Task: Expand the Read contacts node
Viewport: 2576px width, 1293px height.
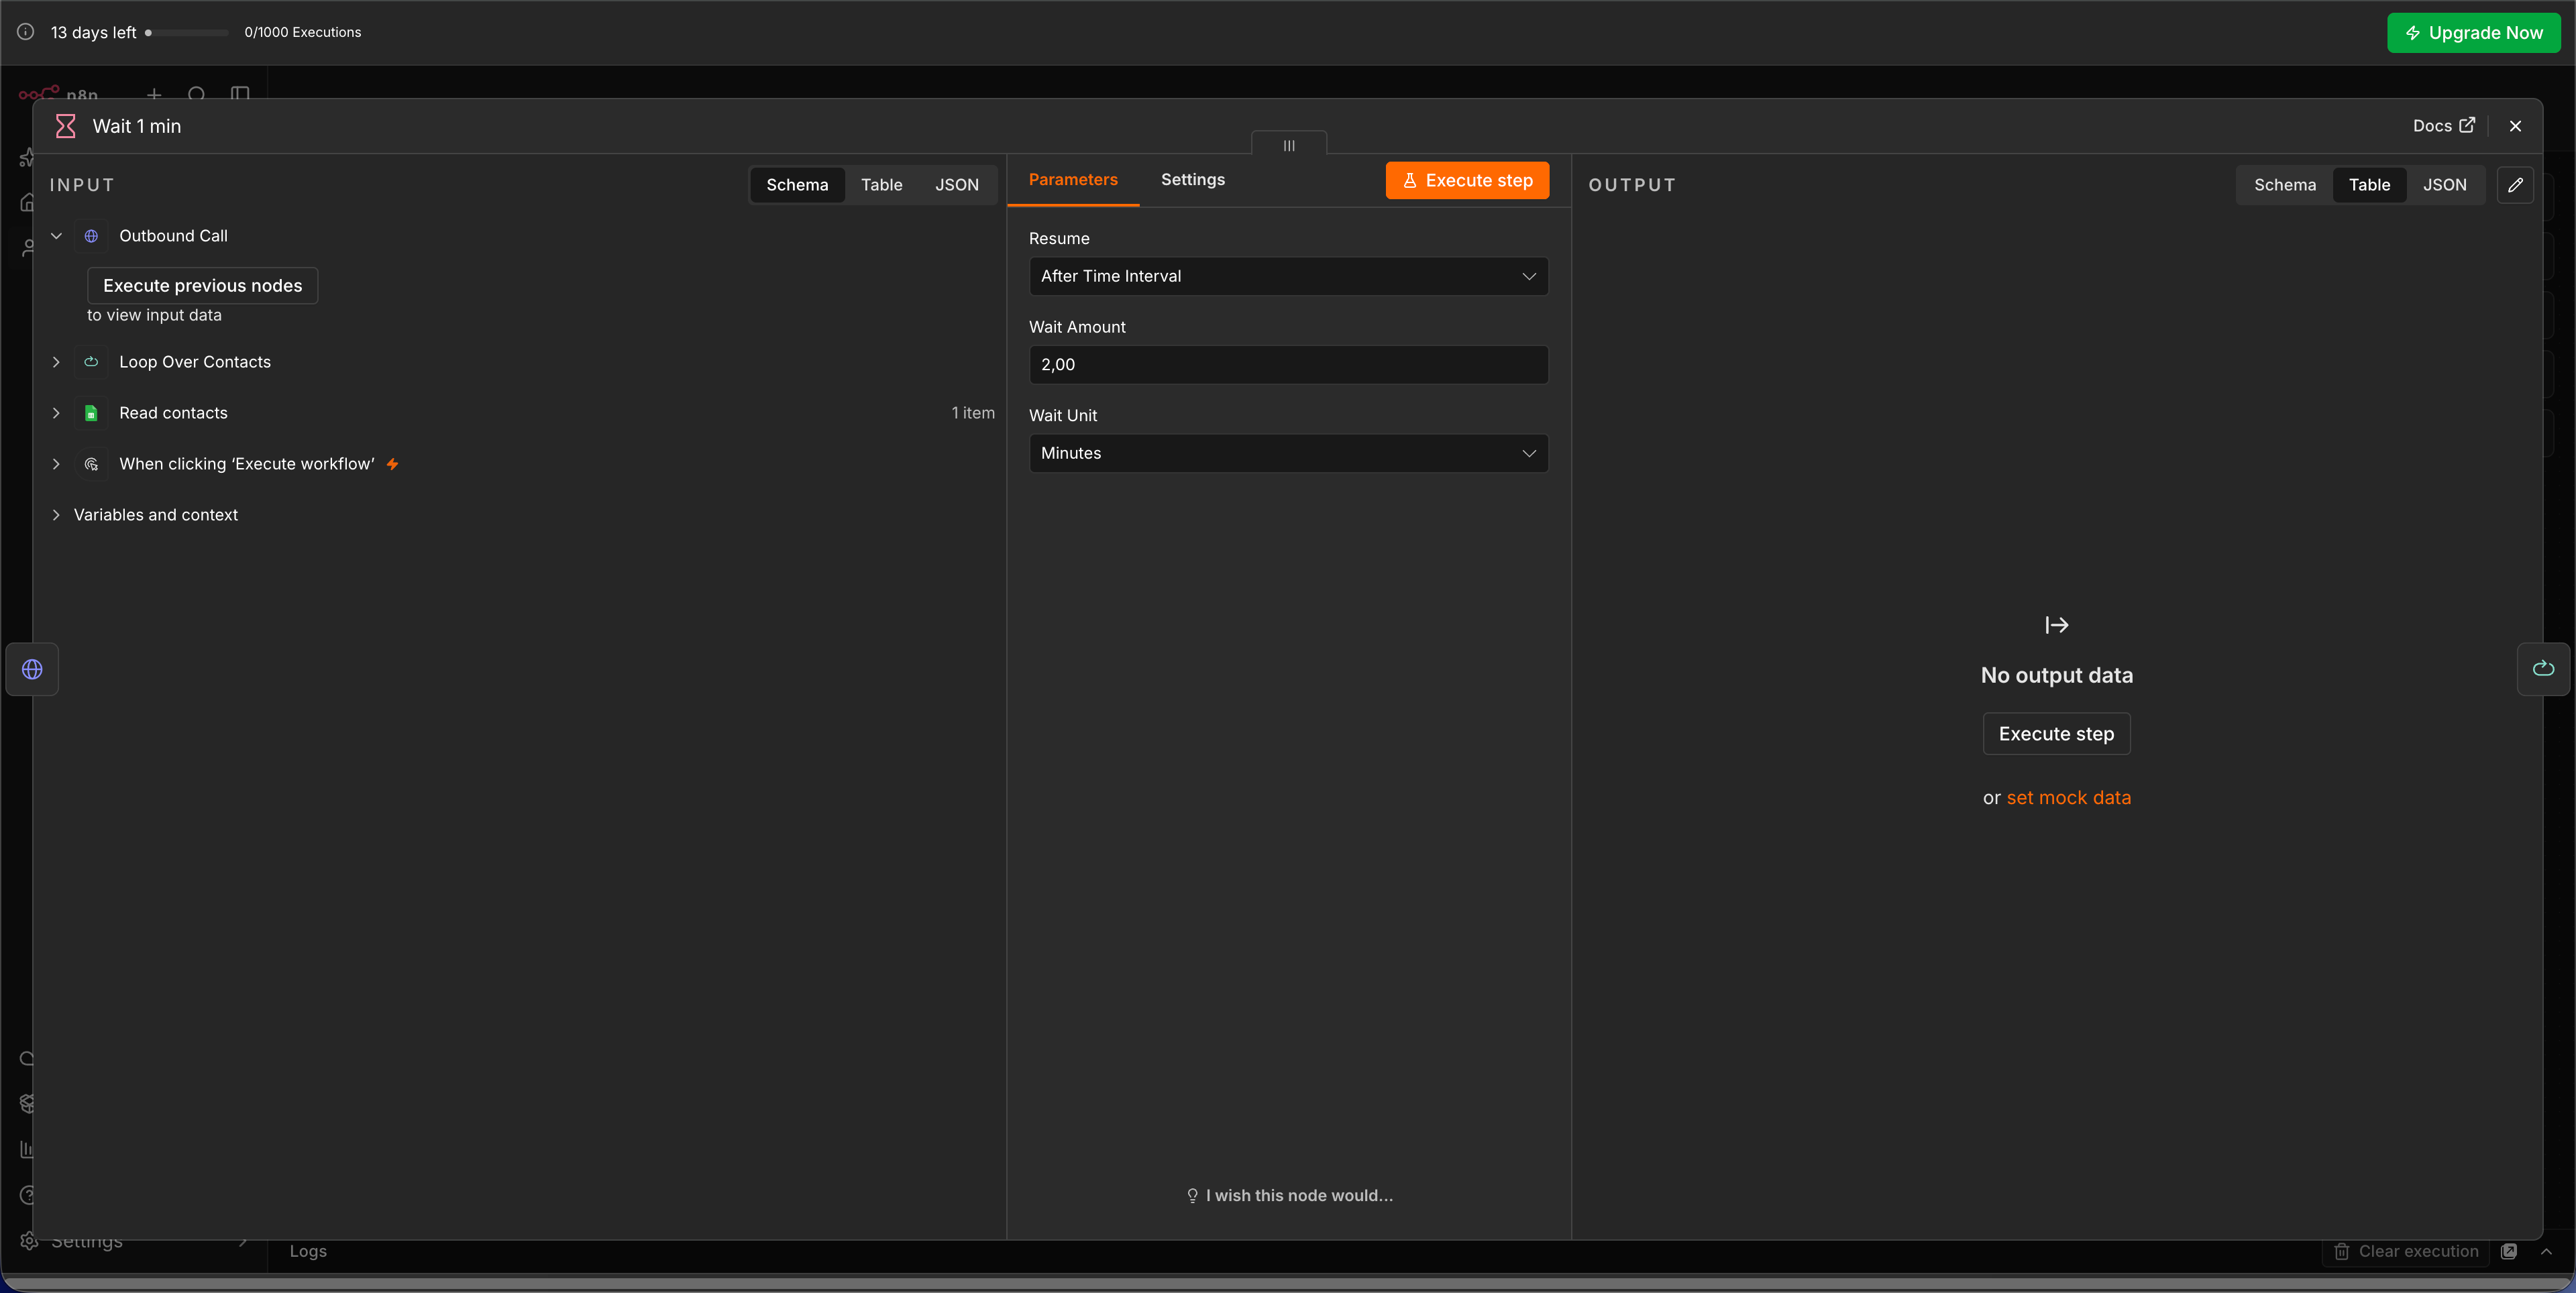Action: pyautogui.click(x=56, y=413)
